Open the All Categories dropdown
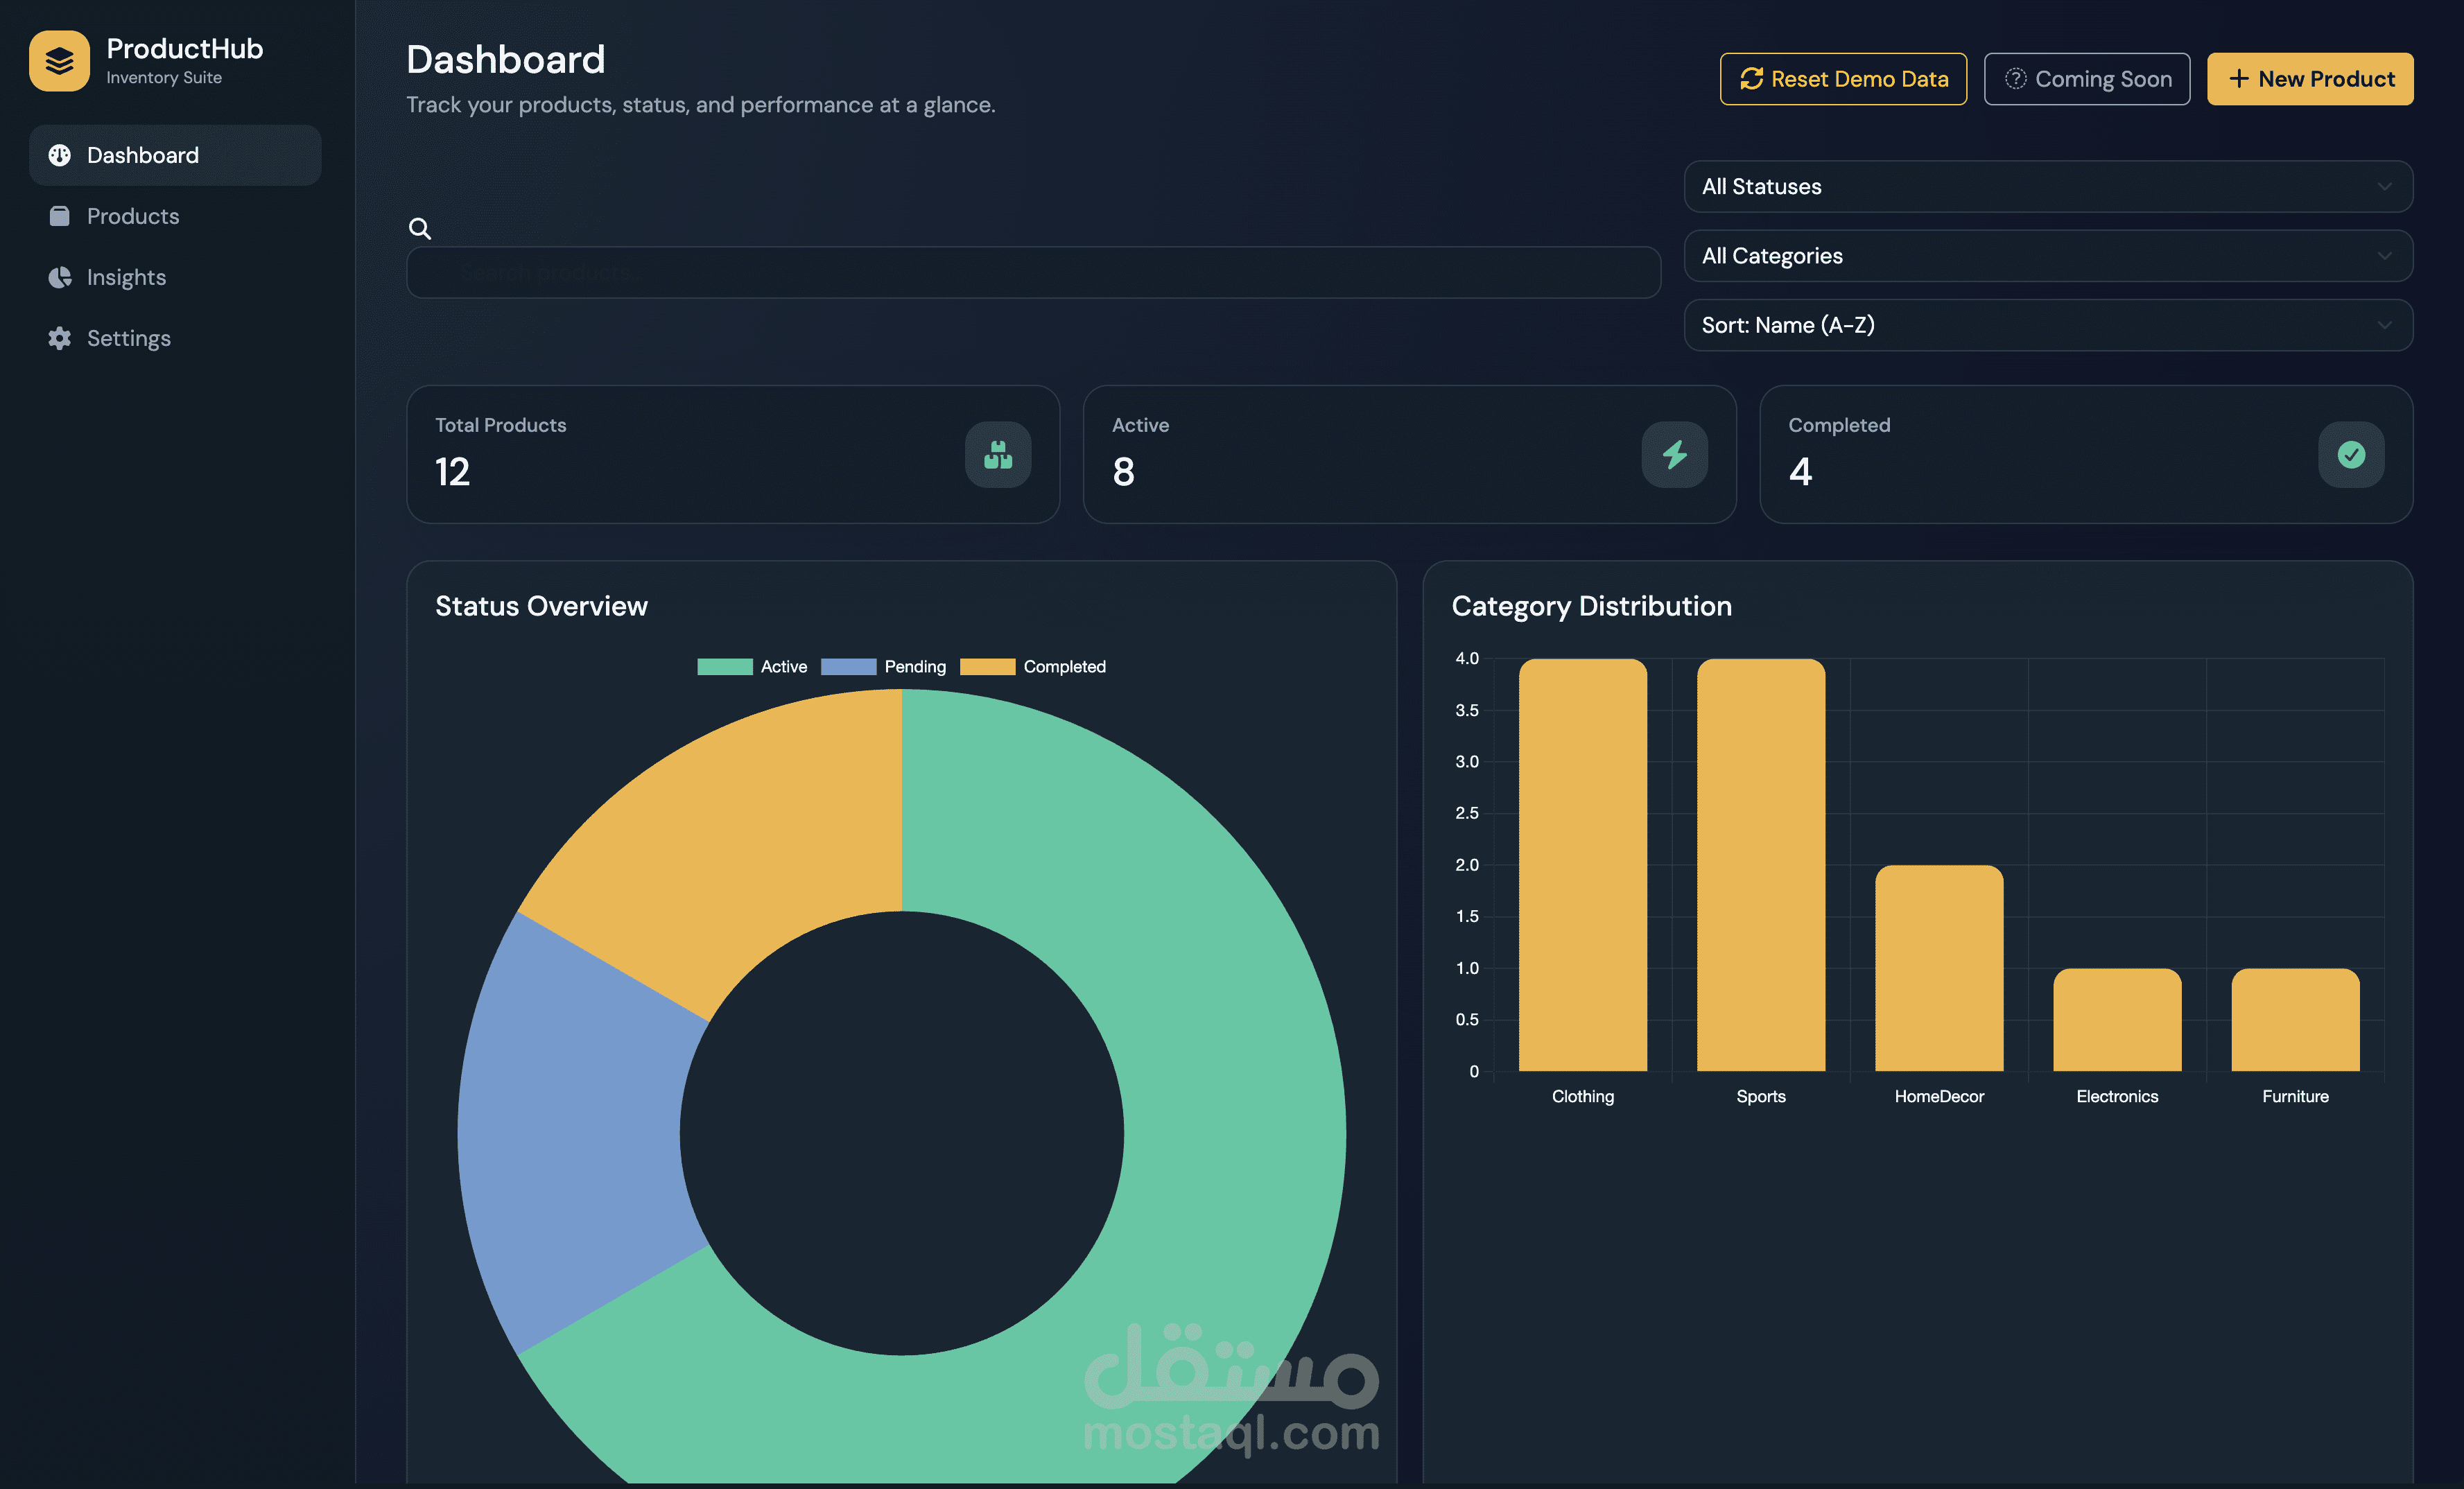Image resolution: width=2464 pixels, height=1489 pixels. click(x=2047, y=255)
